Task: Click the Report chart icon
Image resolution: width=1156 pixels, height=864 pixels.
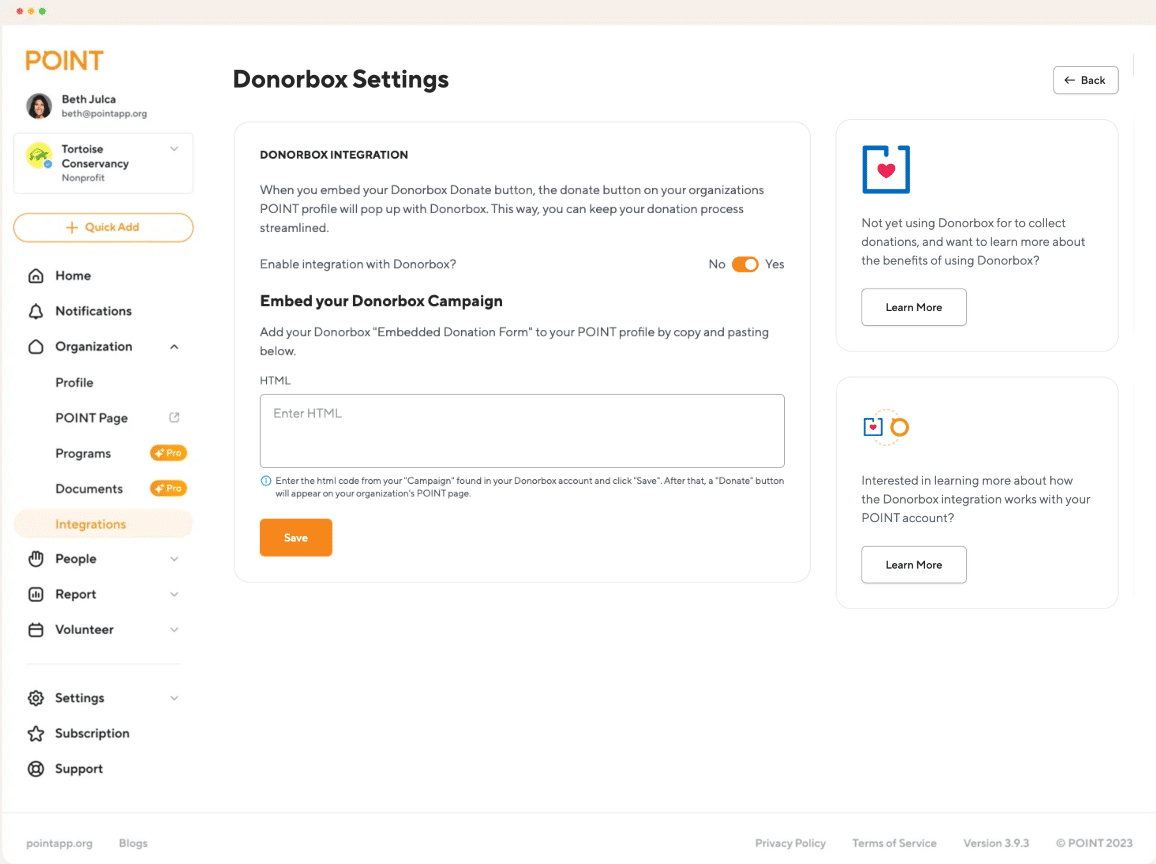Action: tap(35, 594)
